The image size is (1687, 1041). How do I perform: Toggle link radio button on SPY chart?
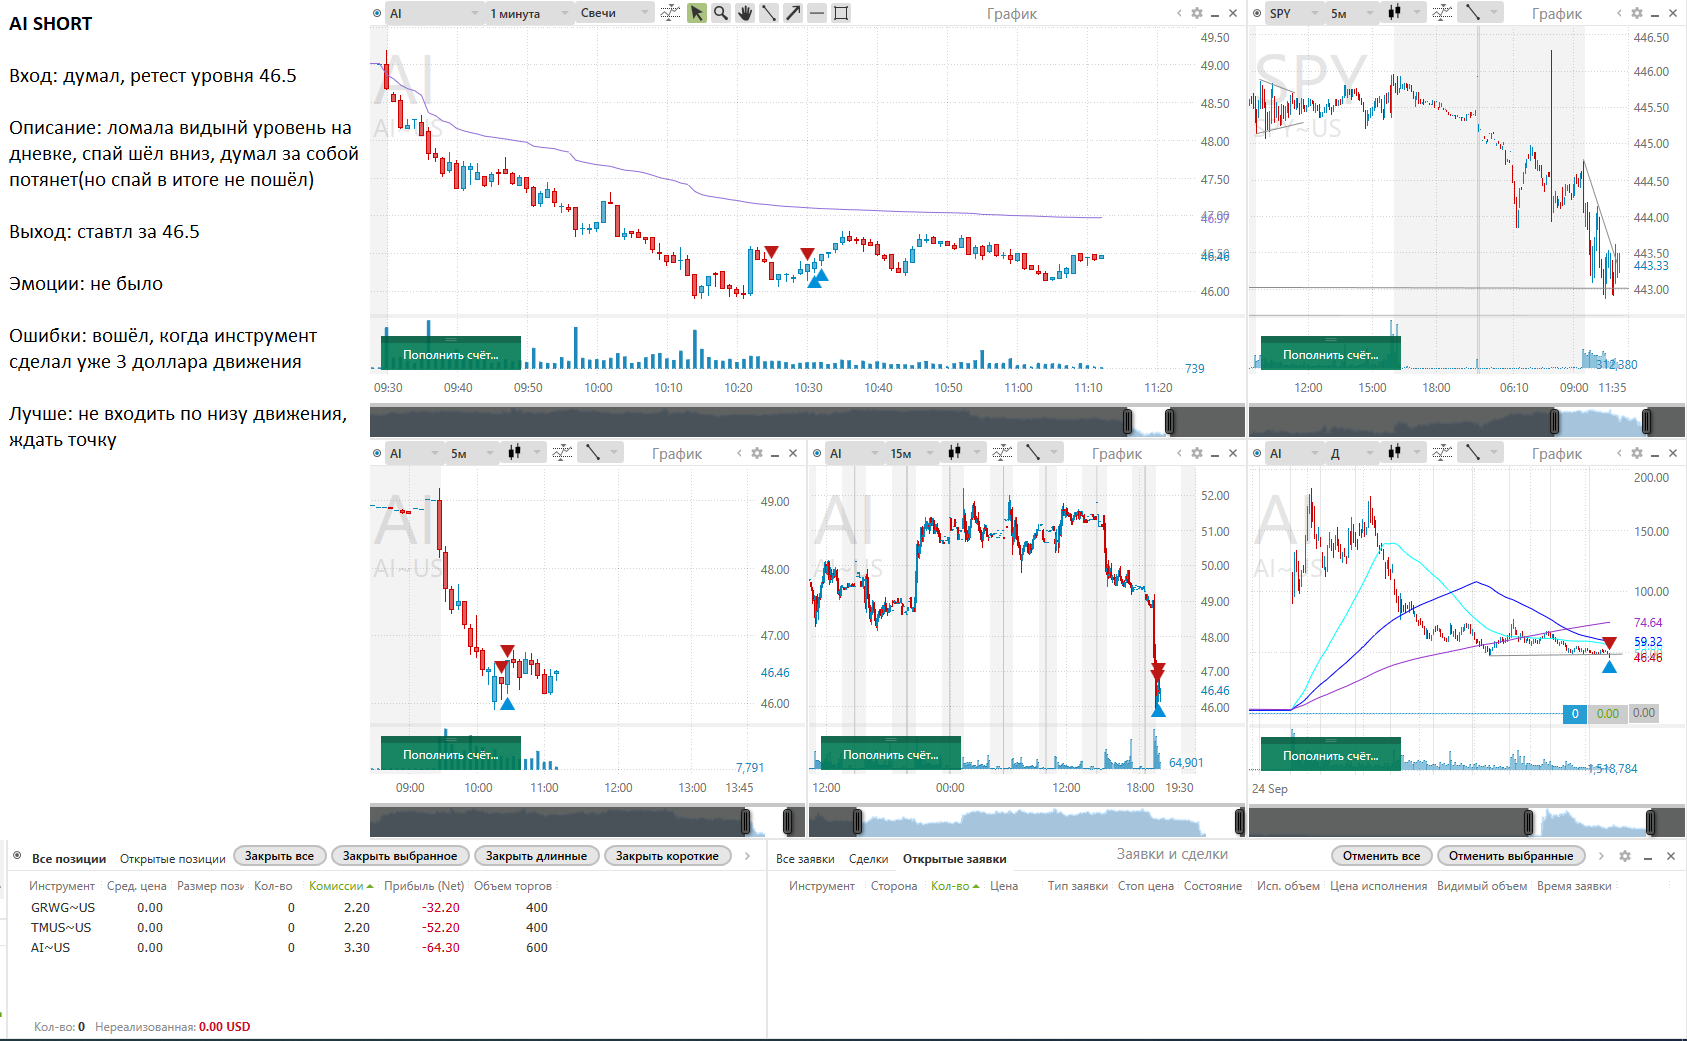1257,13
